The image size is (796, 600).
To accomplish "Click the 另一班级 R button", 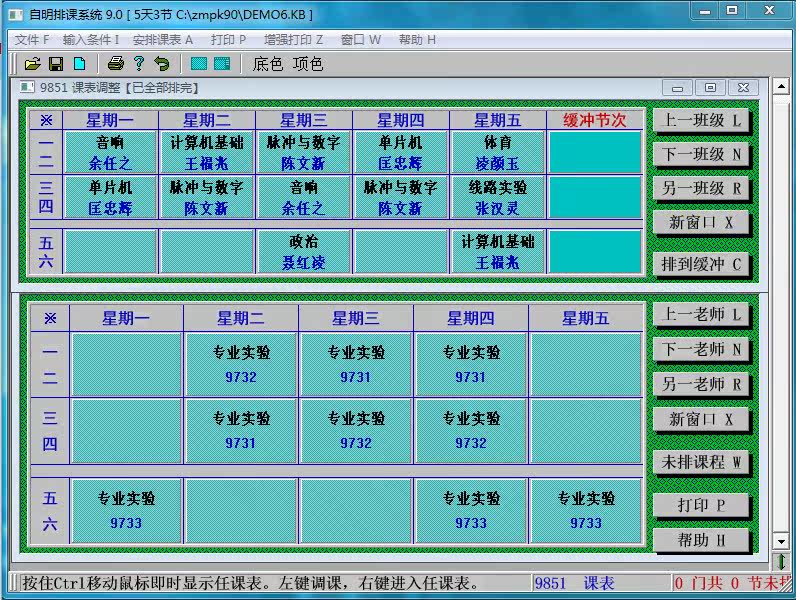I will [x=701, y=188].
